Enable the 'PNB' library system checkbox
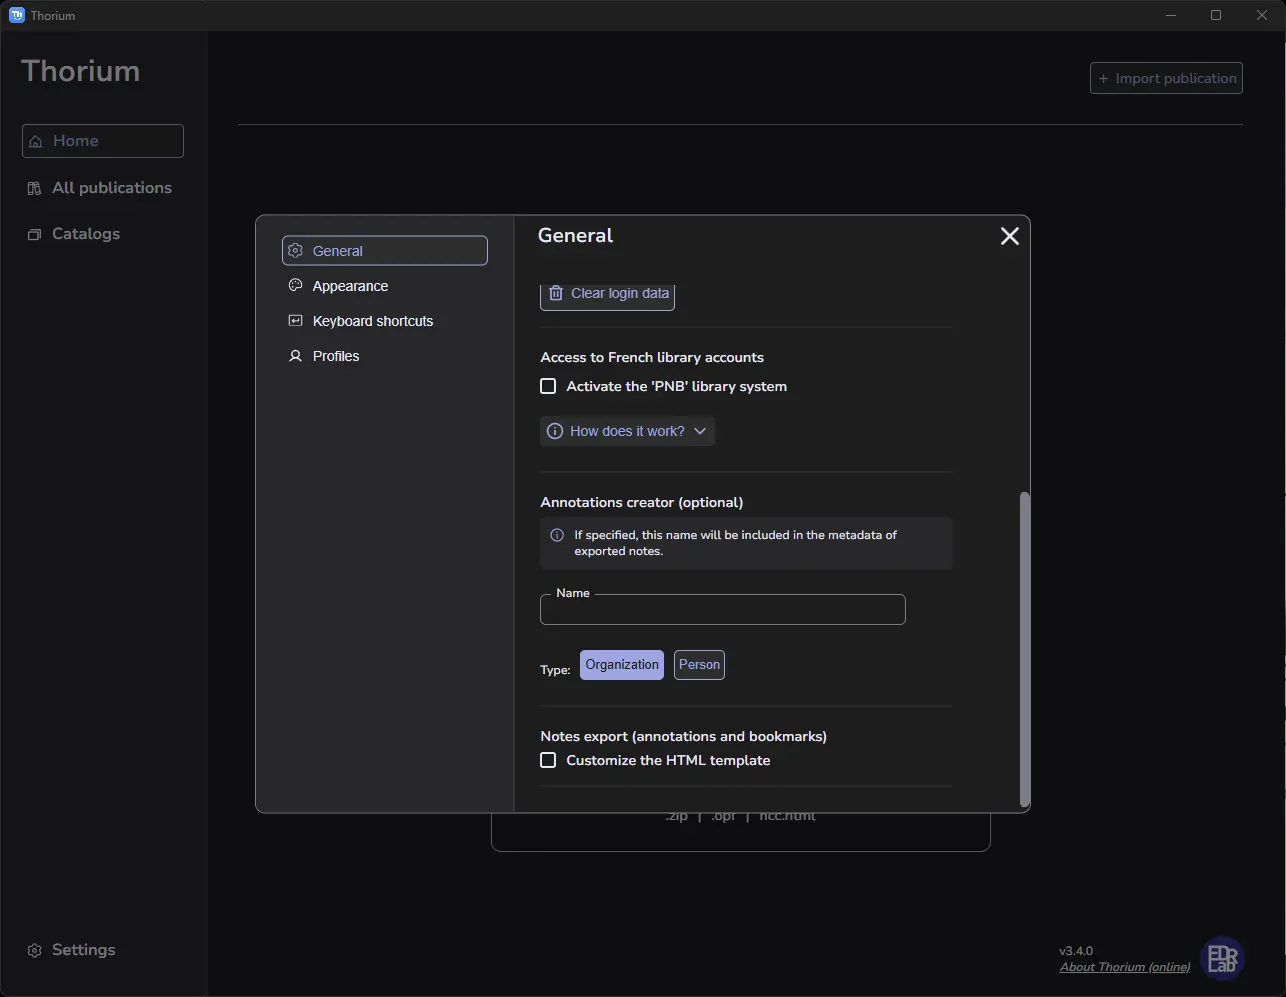This screenshot has width=1286, height=997. click(x=548, y=386)
